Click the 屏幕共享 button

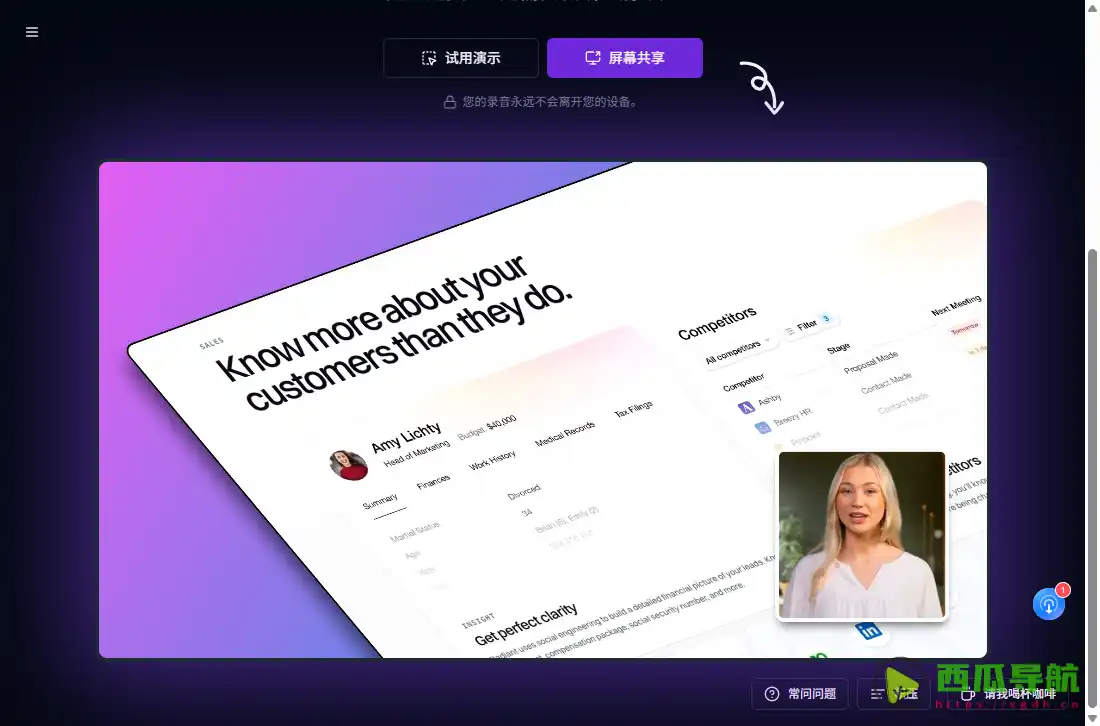click(x=624, y=58)
